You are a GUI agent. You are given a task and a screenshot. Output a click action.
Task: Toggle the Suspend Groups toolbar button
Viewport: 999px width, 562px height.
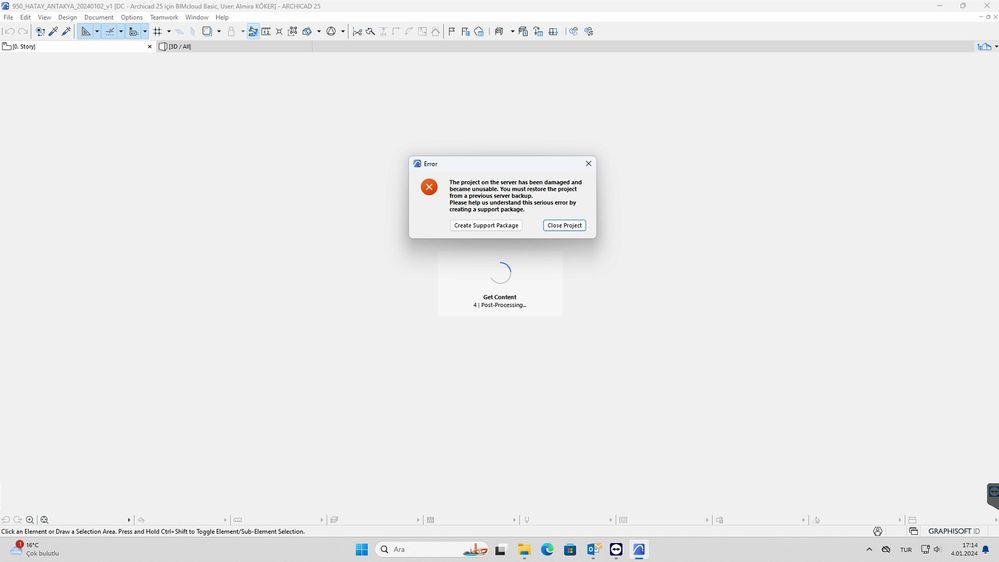(253, 31)
